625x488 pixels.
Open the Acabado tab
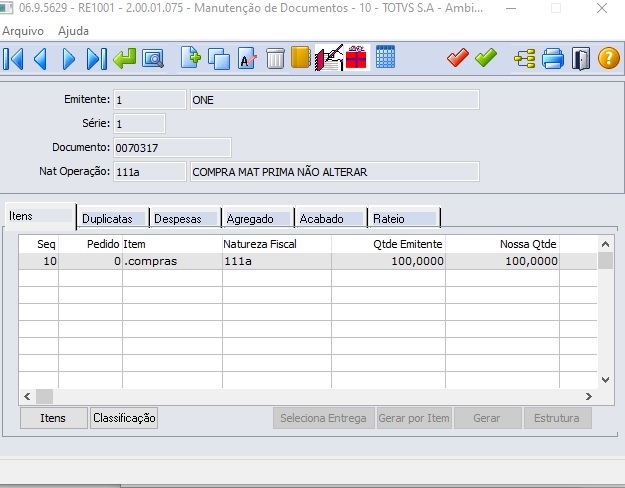pyautogui.click(x=331, y=219)
